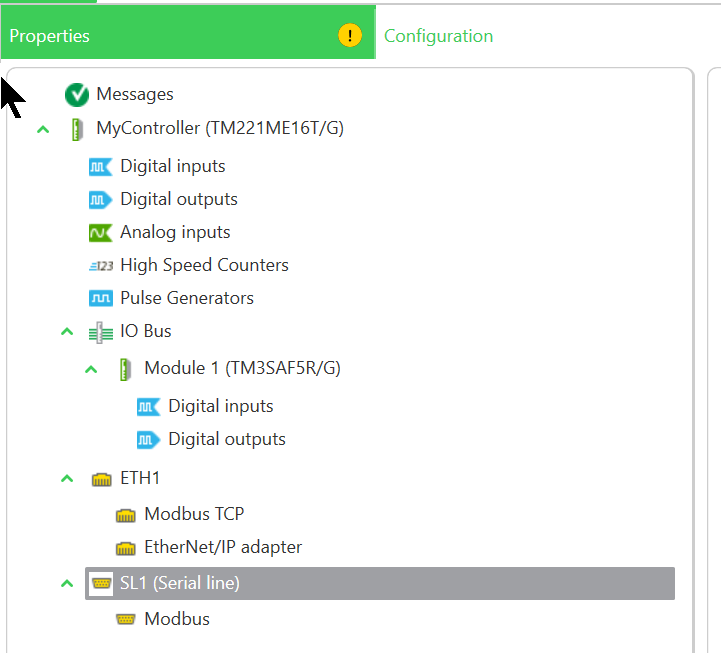Select Modbus label under SL1
Screen dimensions: 721x653
click(x=177, y=619)
